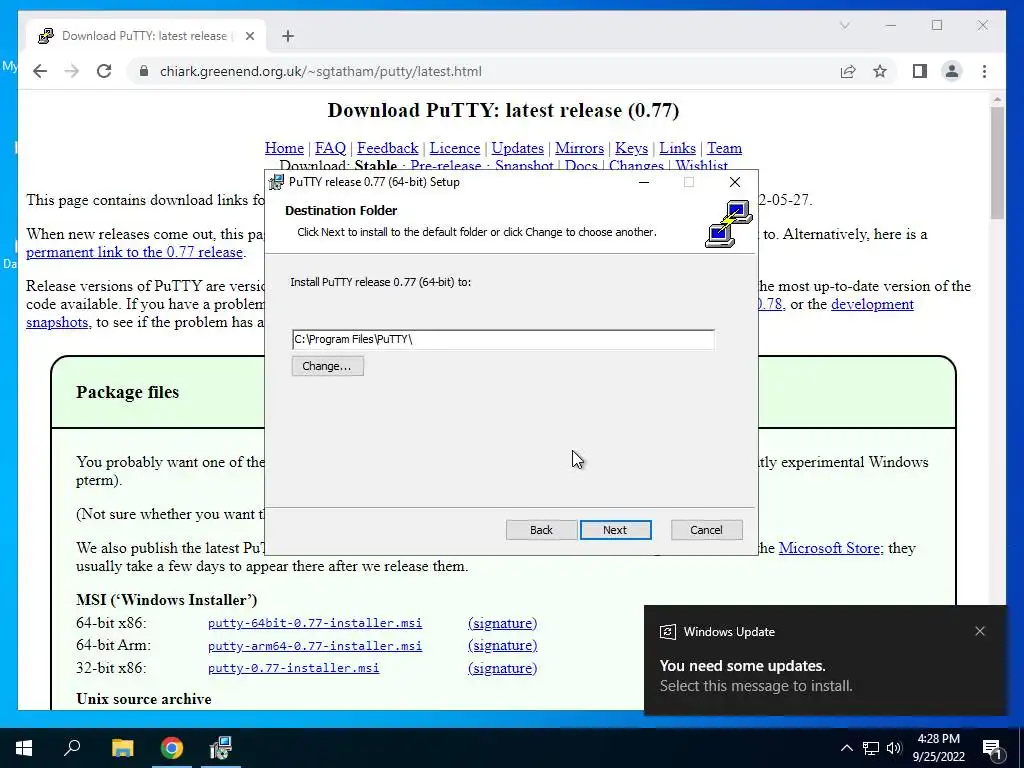Focus the destination folder path field
Screen dimensions: 1024x768
click(503, 339)
